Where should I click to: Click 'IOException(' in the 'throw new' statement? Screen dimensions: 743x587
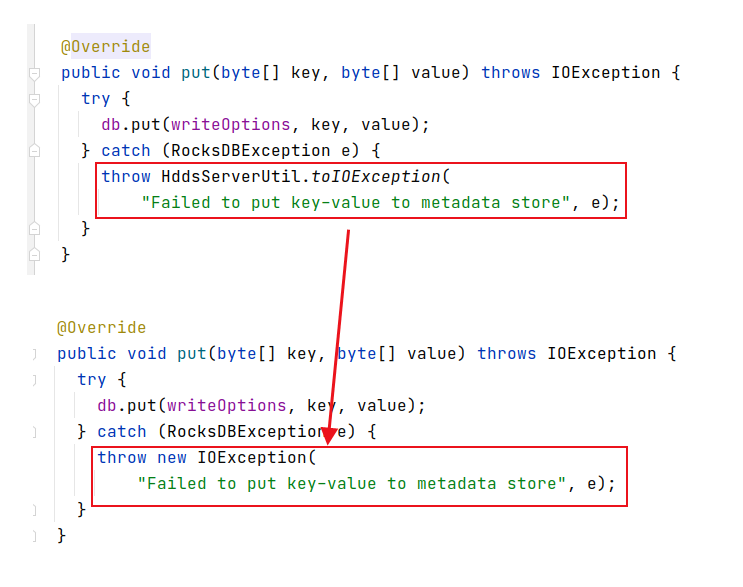(x=256, y=458)
